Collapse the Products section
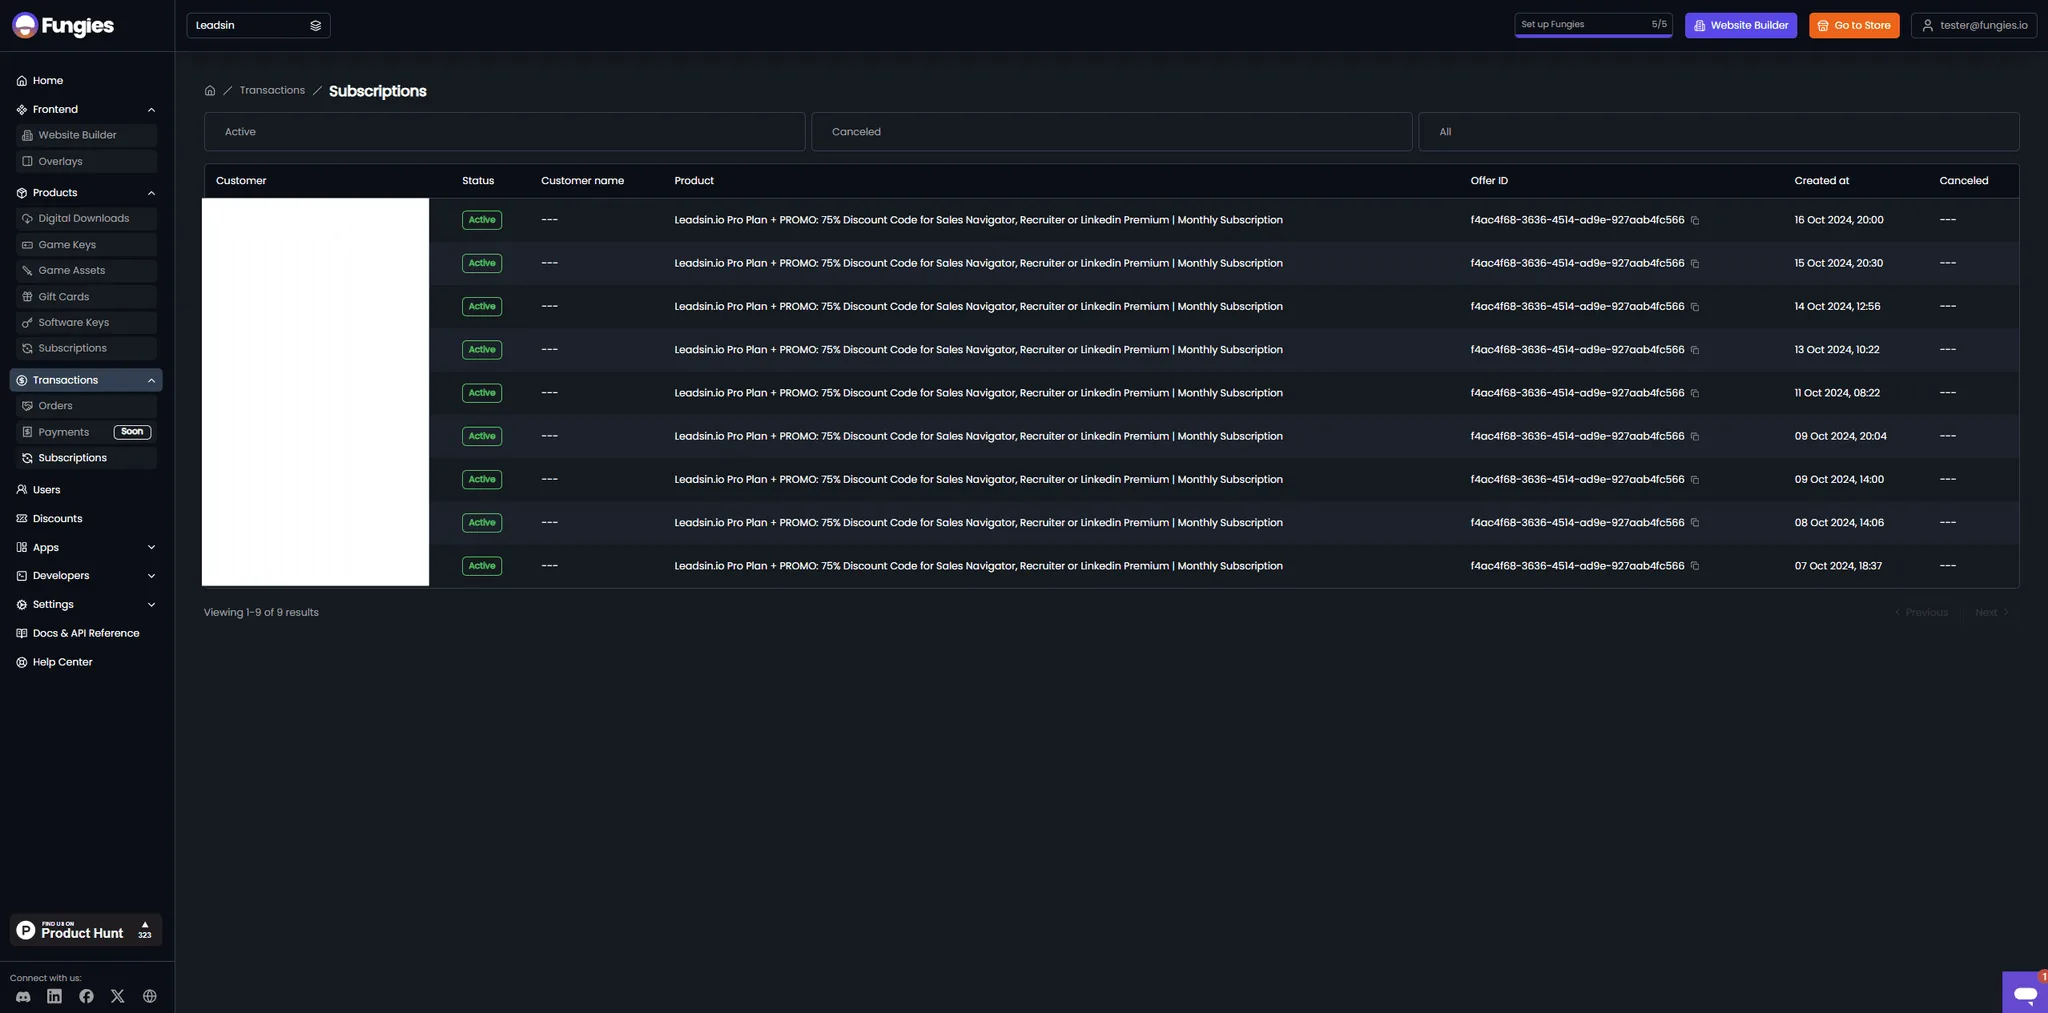Viewport: 2048px width, 1013px height. click(151, 193)
